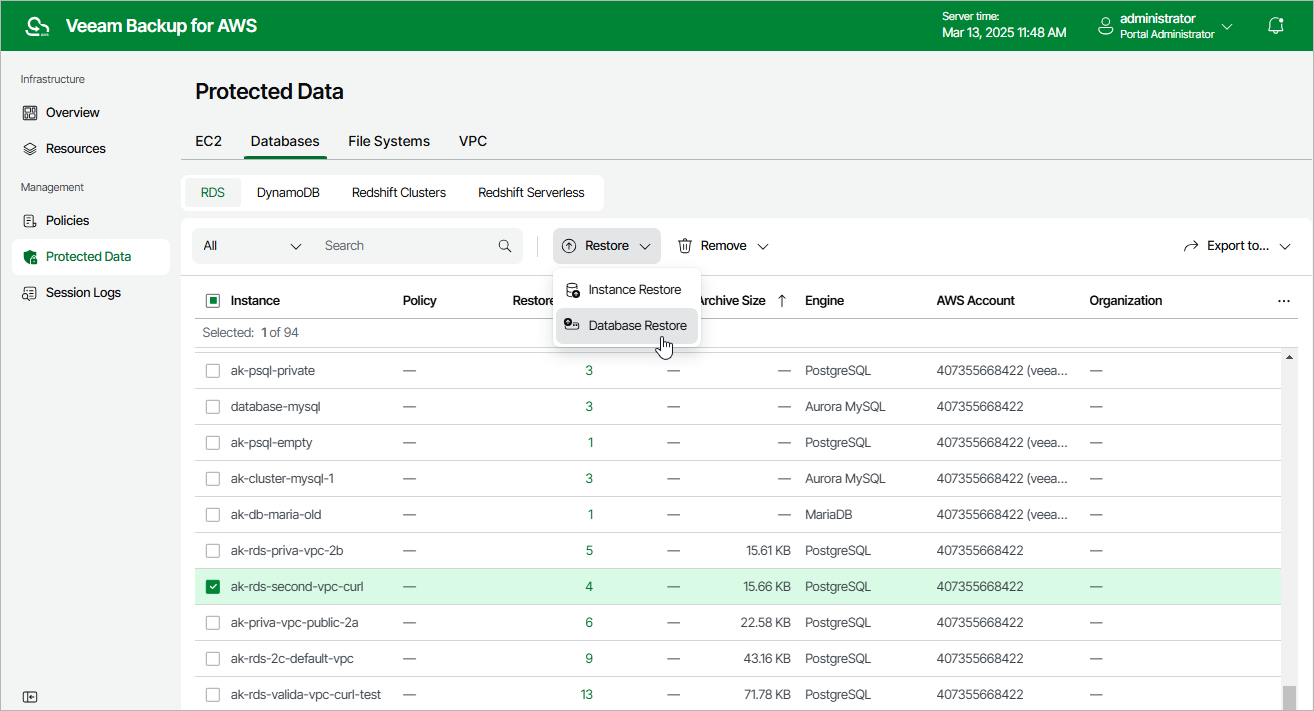Switch to the VPC tab
Image resolution: width=1314 pixels, height=711 pixels.
point(473,141)
